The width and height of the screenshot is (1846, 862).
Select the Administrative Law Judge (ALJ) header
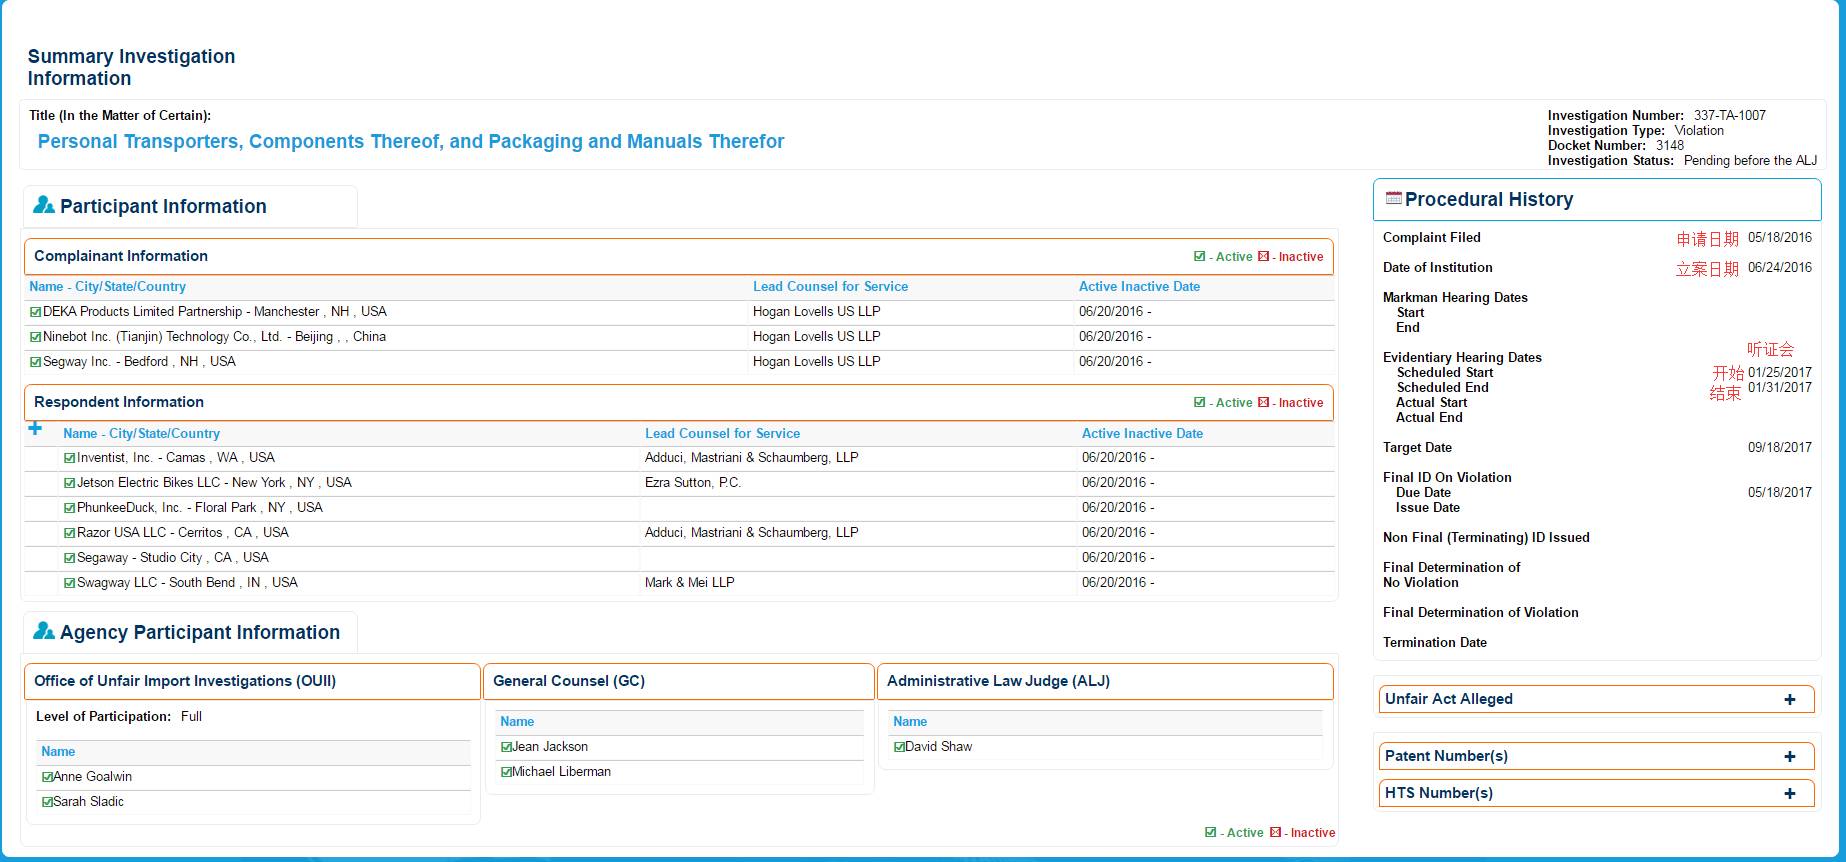point(1105,682)
